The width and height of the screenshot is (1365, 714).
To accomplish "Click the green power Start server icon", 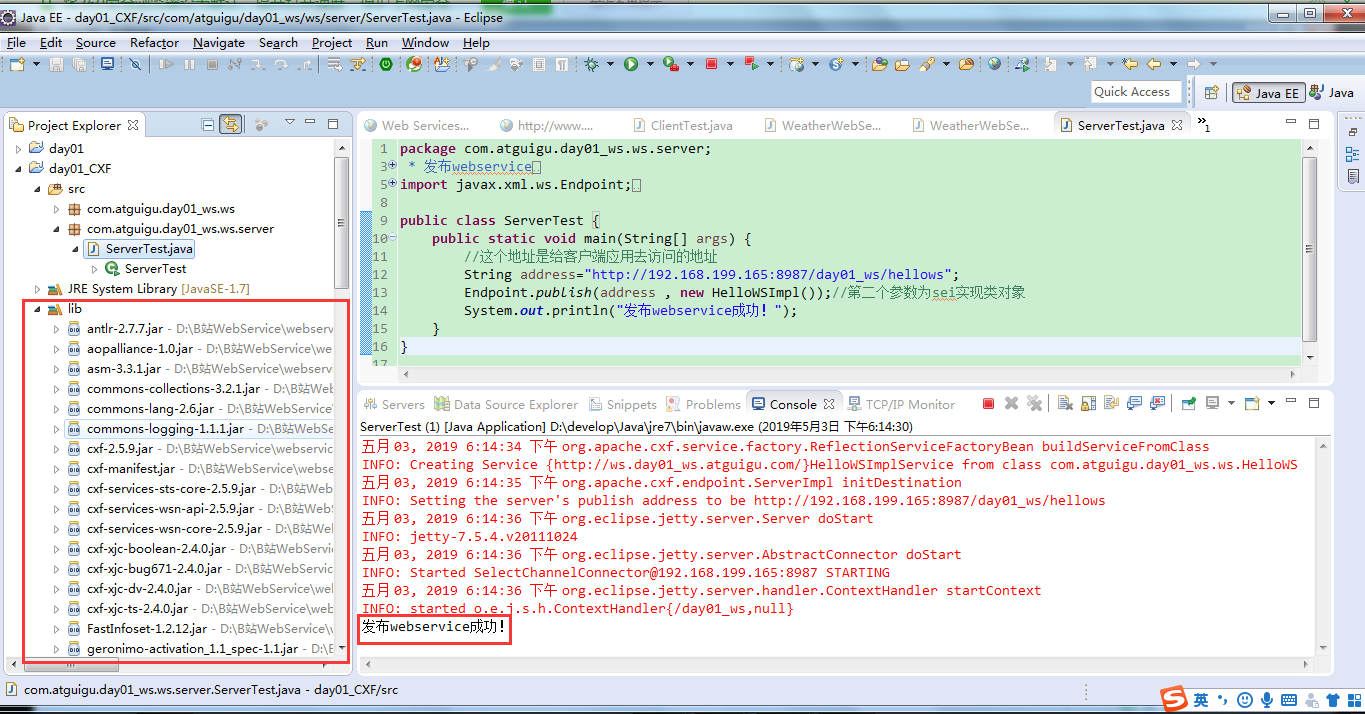I will (x=385, y=64).
